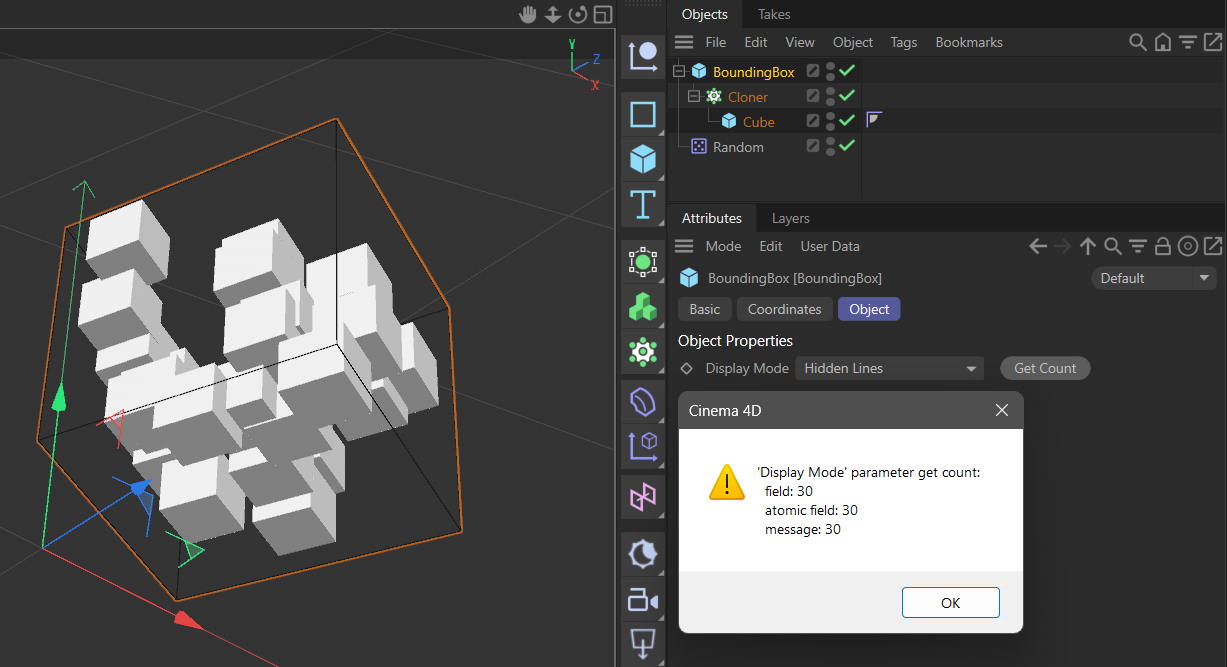Screen dimensions: 1227x667
Task: Switch to the Takes tab
Action: coord(774,14)
